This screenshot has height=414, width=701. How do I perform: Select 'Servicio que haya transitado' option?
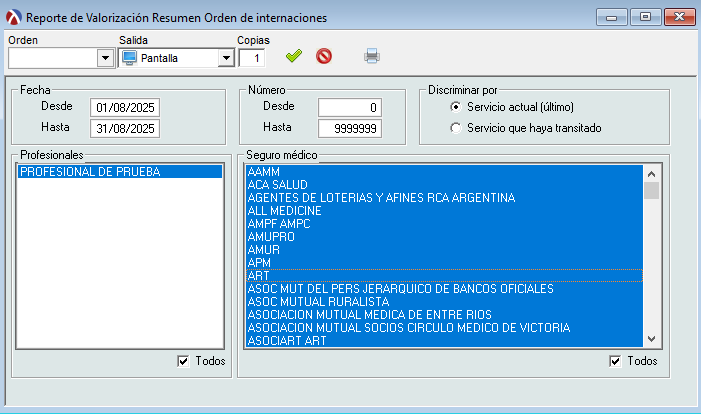(457, 128)
